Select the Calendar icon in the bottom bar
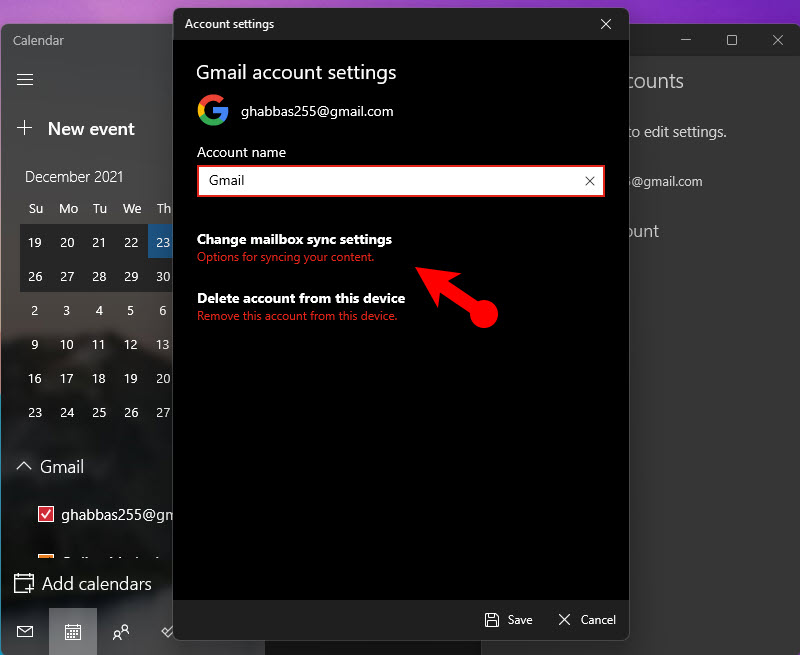Viewport: 800px width, 655px height. pos(72,632)
